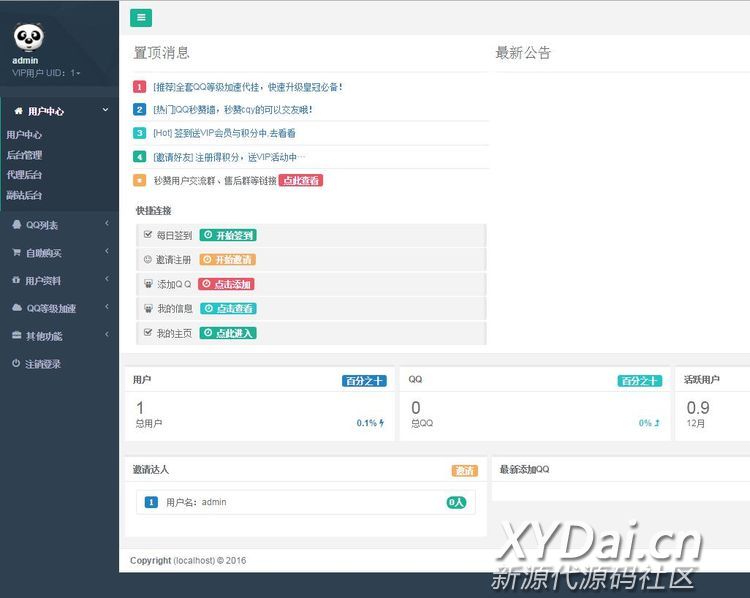Click smiley icon beside 邀请注册
The width and height of the screenshot is (750, 598).
(148, 259)
